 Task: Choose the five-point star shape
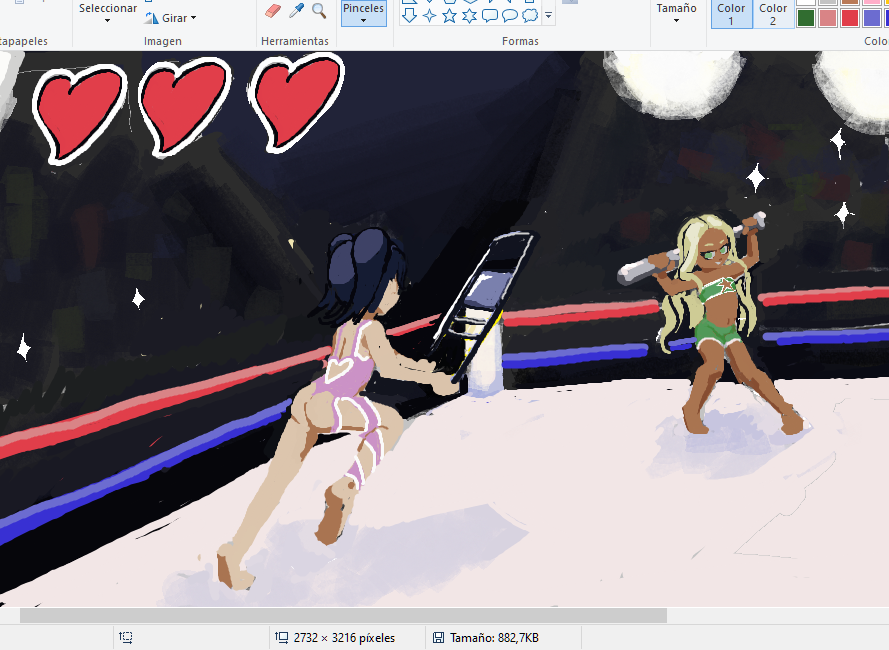pyautogui.click(x=450, y=16)
